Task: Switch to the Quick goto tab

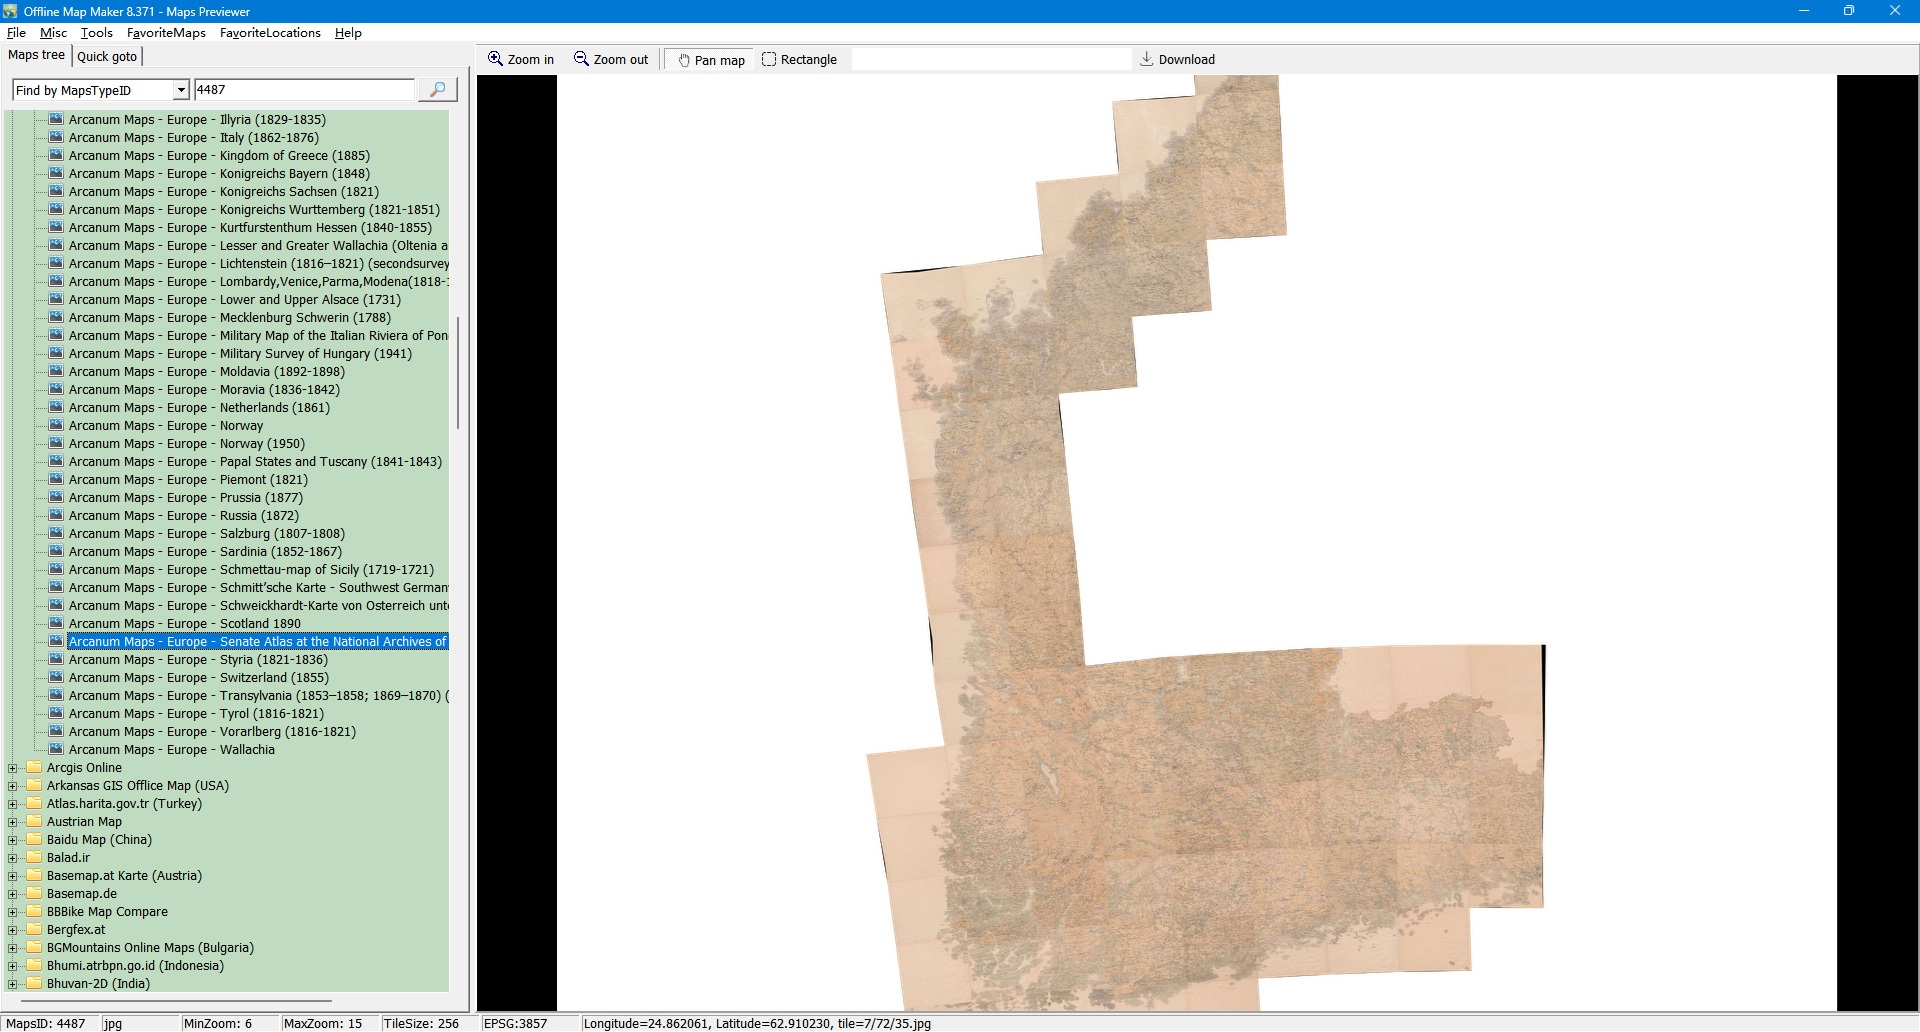Action: 107,56
